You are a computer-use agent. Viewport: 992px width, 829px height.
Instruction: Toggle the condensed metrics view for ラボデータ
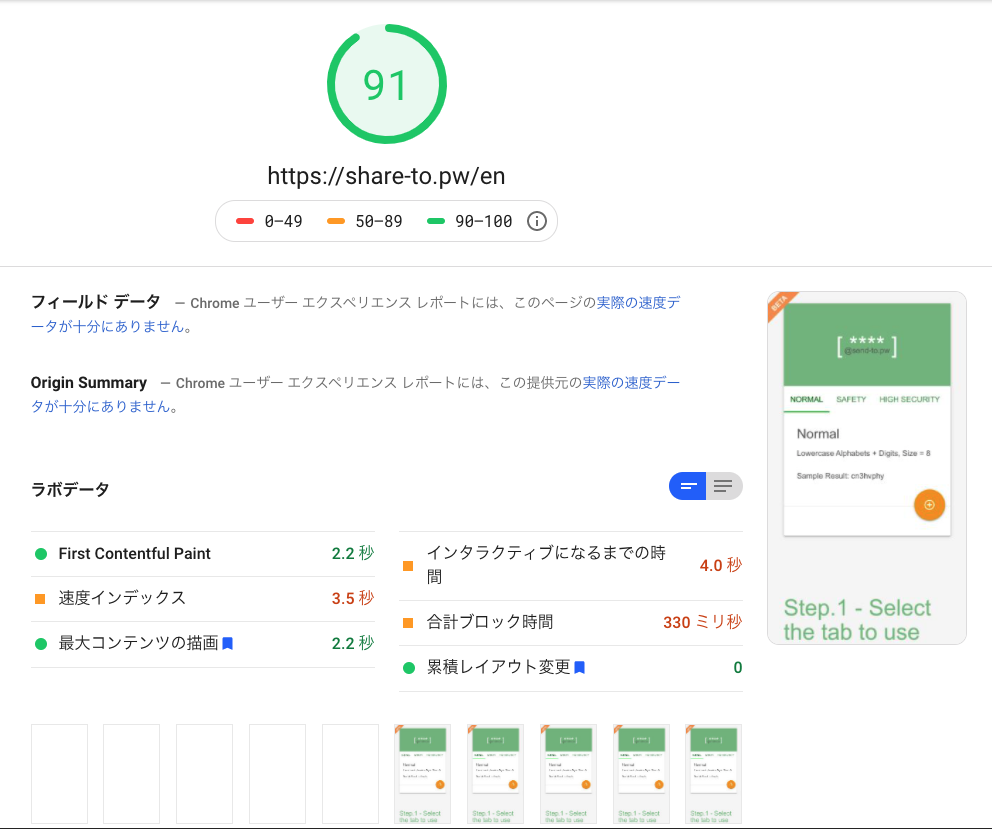point(687,486)
